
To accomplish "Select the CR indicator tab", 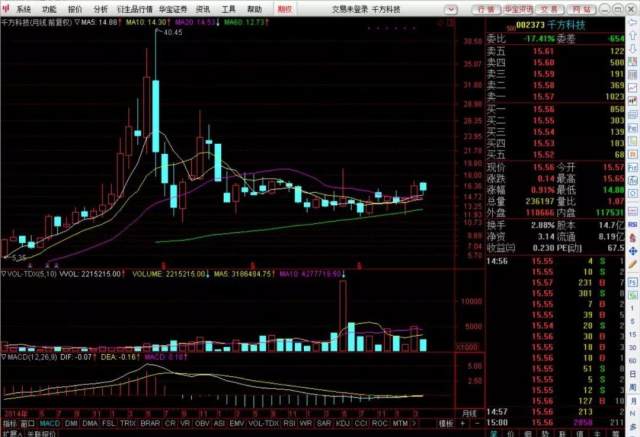I will (170, 424).
